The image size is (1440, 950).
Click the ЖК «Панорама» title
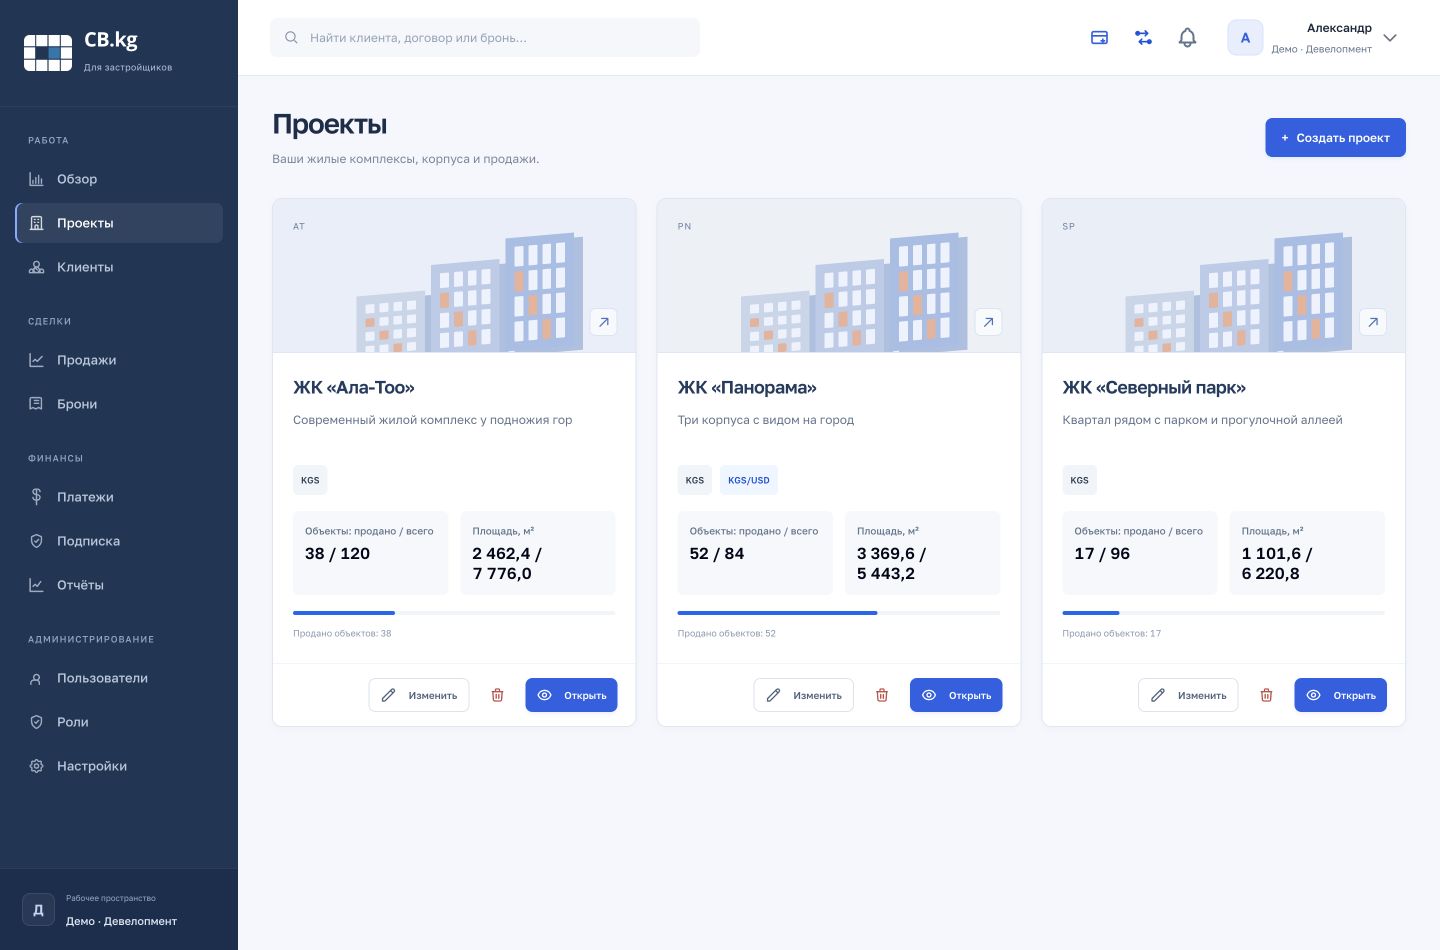pyautogui.click(x=747, y=388)
